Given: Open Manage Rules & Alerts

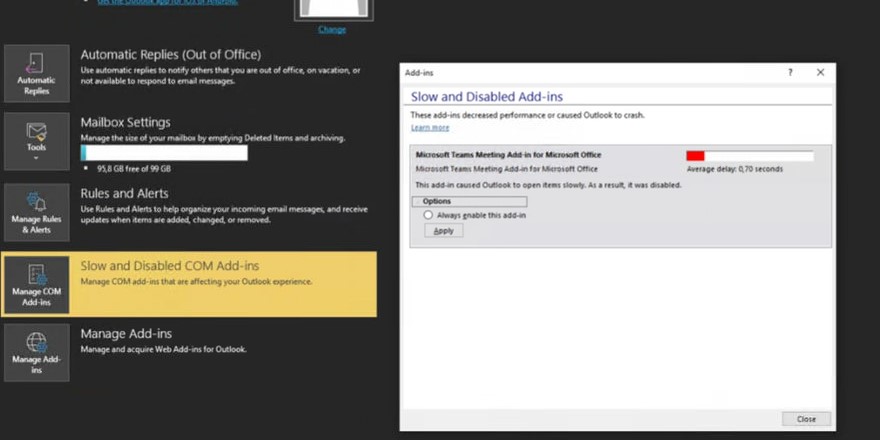Looking at the screenshot, I should click(36, 212).
